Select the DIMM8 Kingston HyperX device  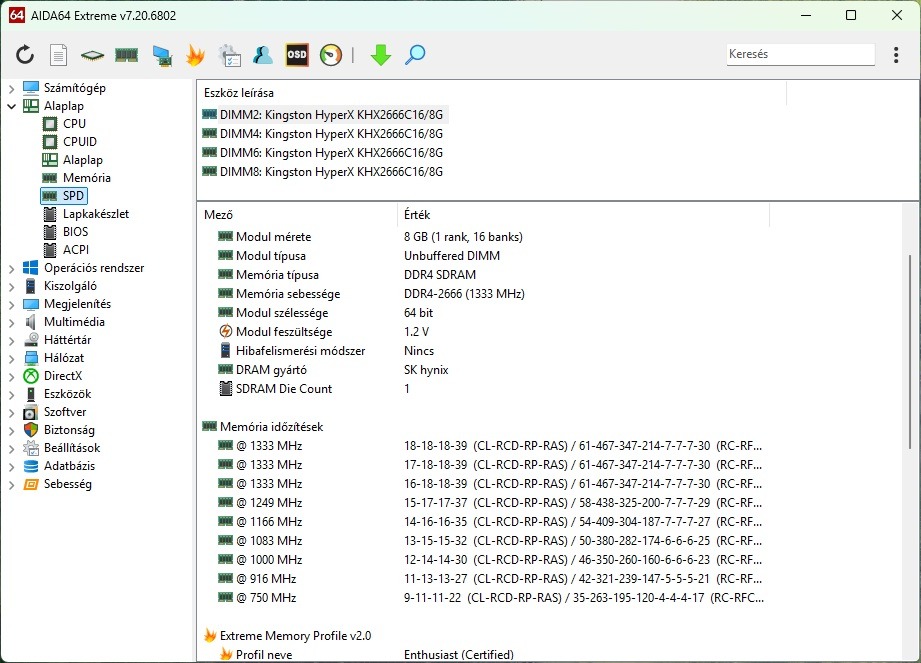click(x=324, y=172)
